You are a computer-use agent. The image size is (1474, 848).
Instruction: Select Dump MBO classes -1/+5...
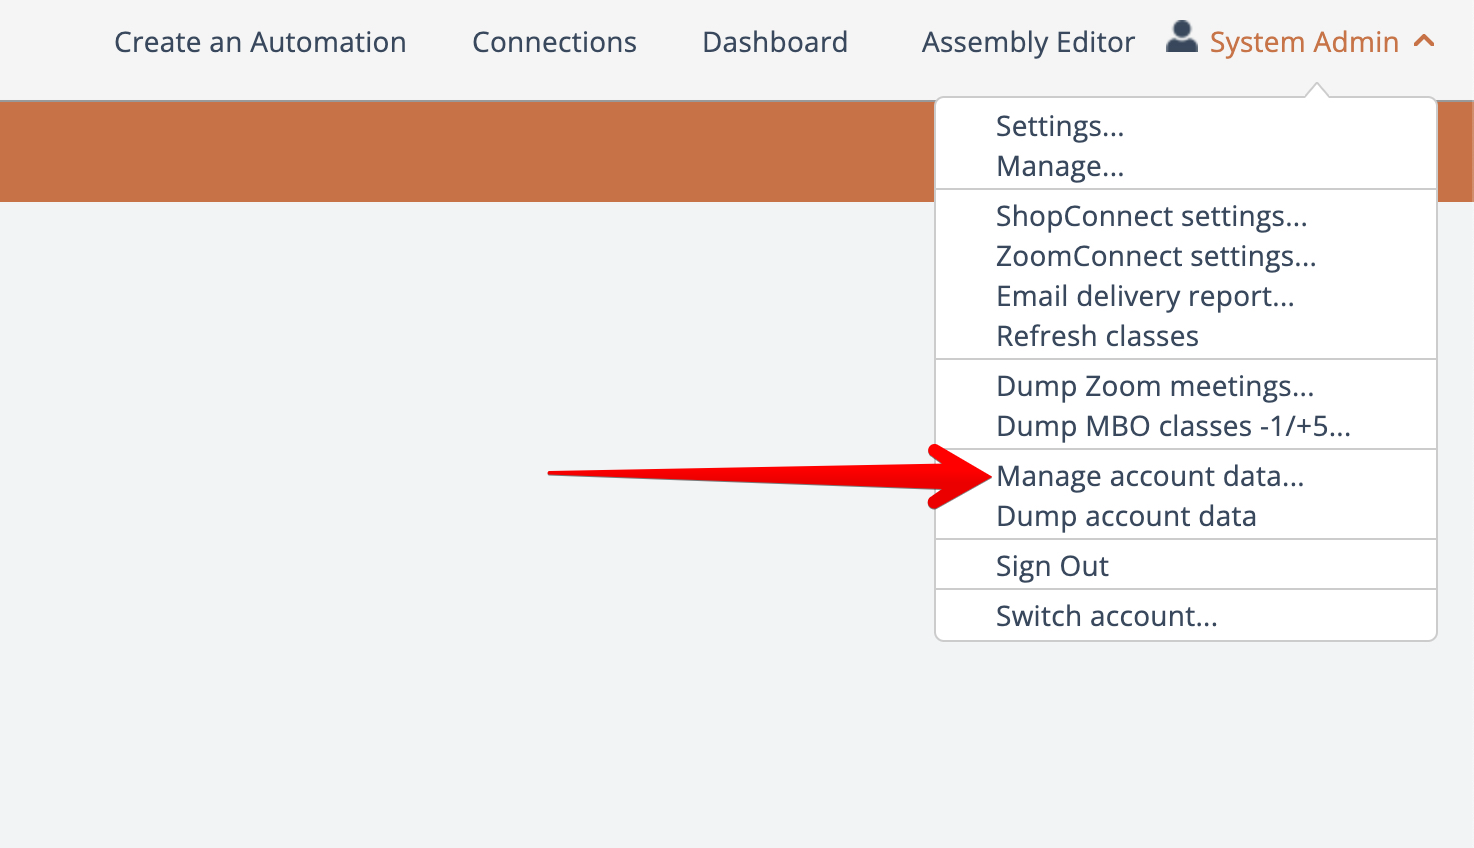point(1173,427)
